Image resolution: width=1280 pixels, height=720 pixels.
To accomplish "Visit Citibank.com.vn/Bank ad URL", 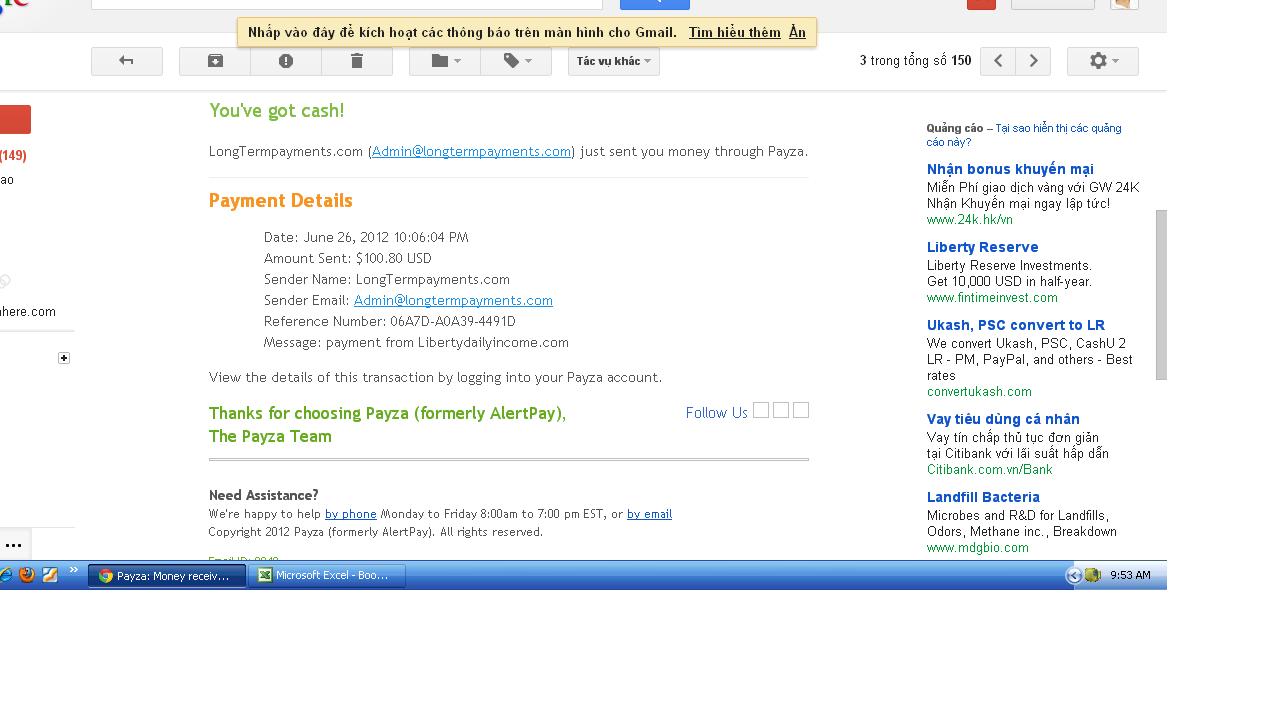I will point(990,469).
